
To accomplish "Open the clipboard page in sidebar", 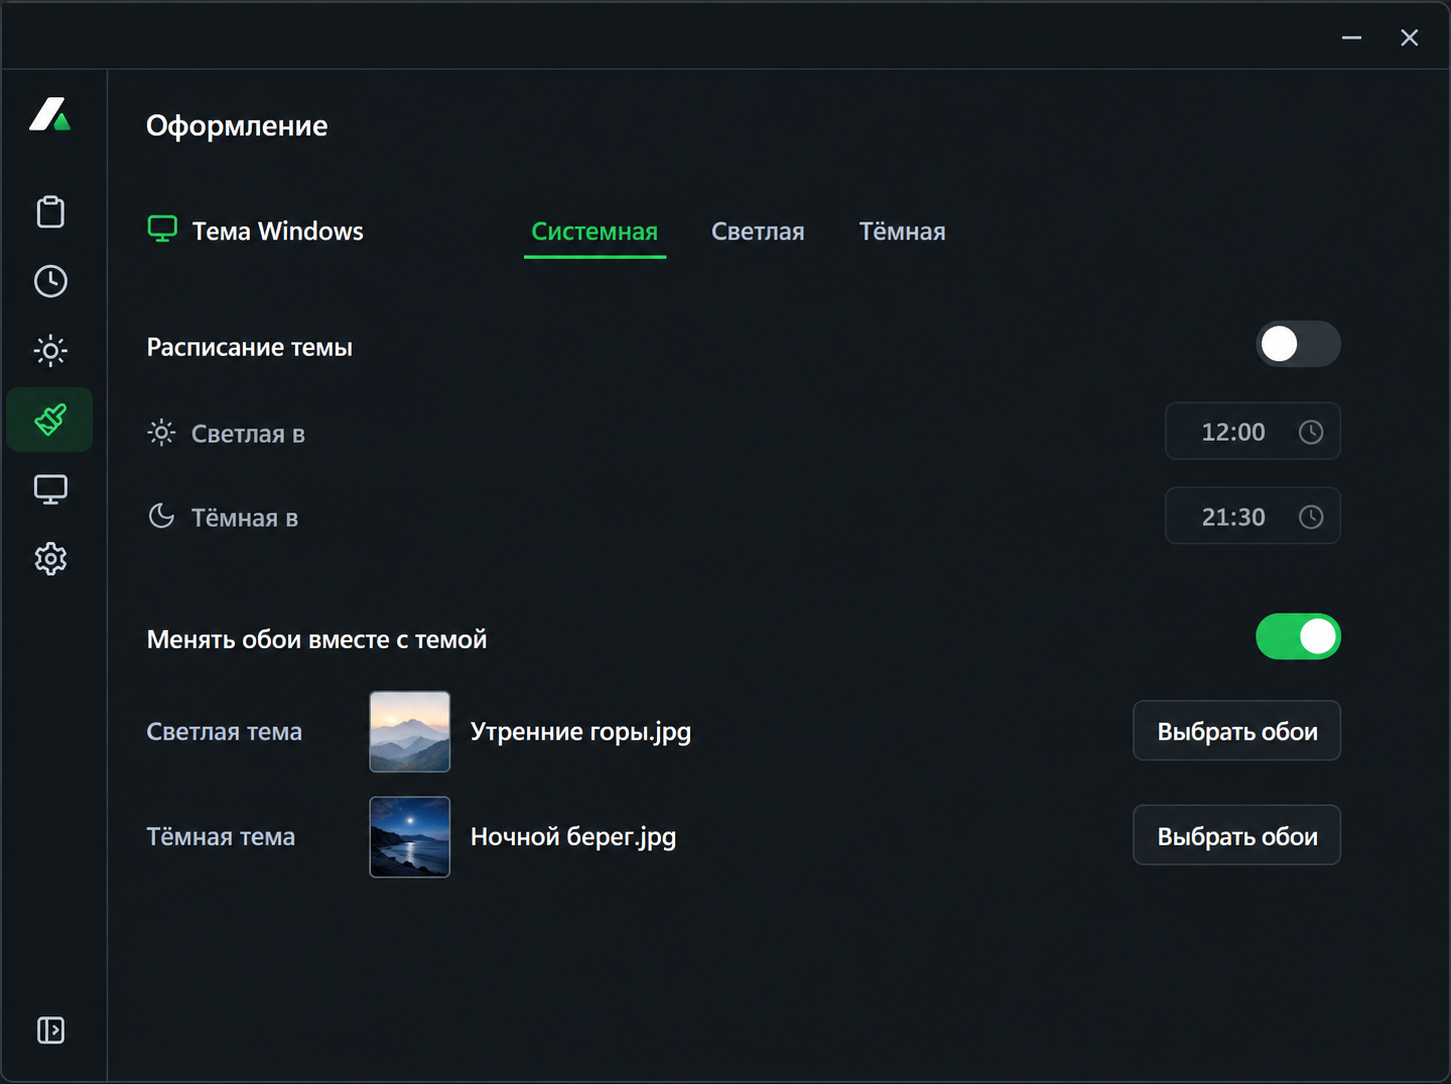I will tap(50, 212).
